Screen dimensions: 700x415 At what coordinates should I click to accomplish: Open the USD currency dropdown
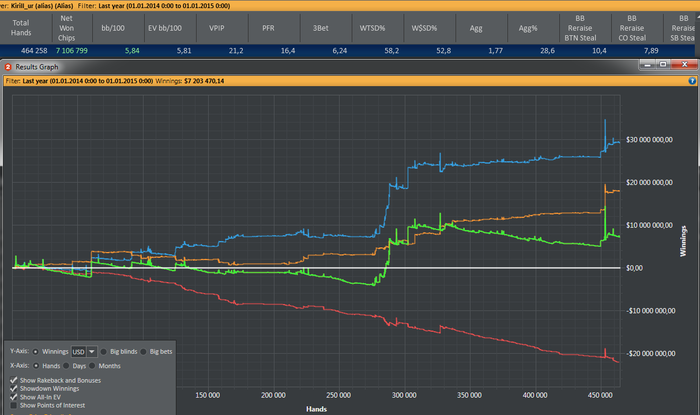point(92,352)
